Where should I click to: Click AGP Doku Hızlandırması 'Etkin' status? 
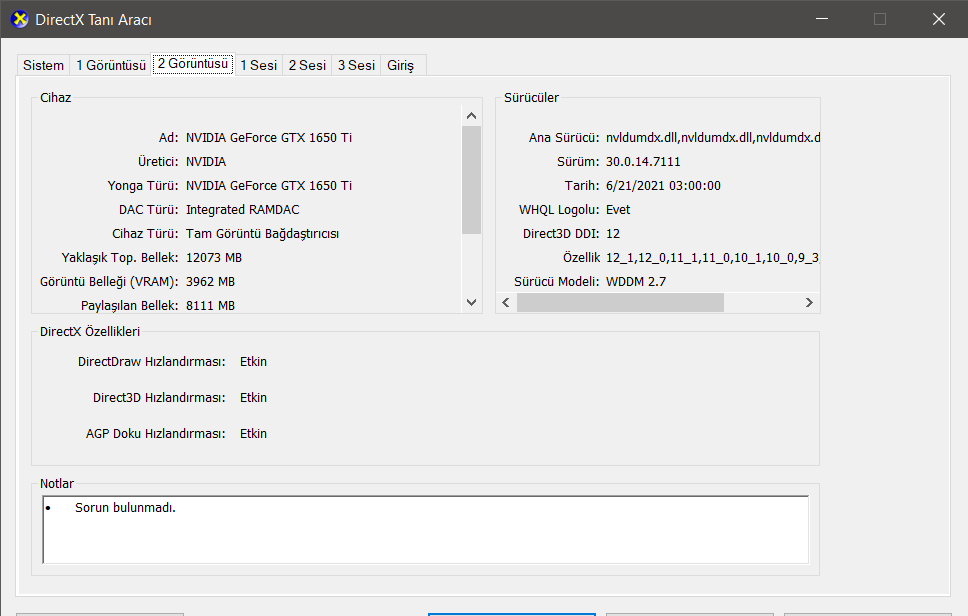(x=253, y=434)
